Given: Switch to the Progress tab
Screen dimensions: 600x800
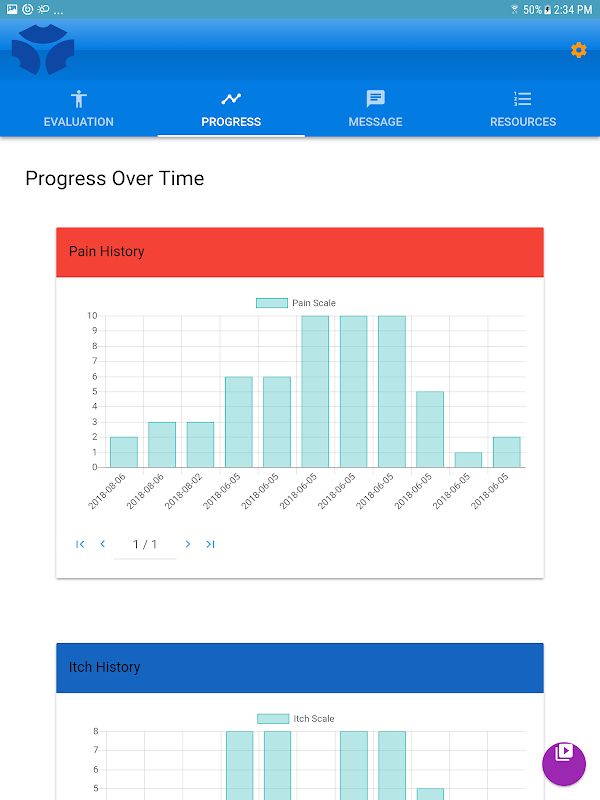Looking at the screenshot, I should [x=231, y=108].
